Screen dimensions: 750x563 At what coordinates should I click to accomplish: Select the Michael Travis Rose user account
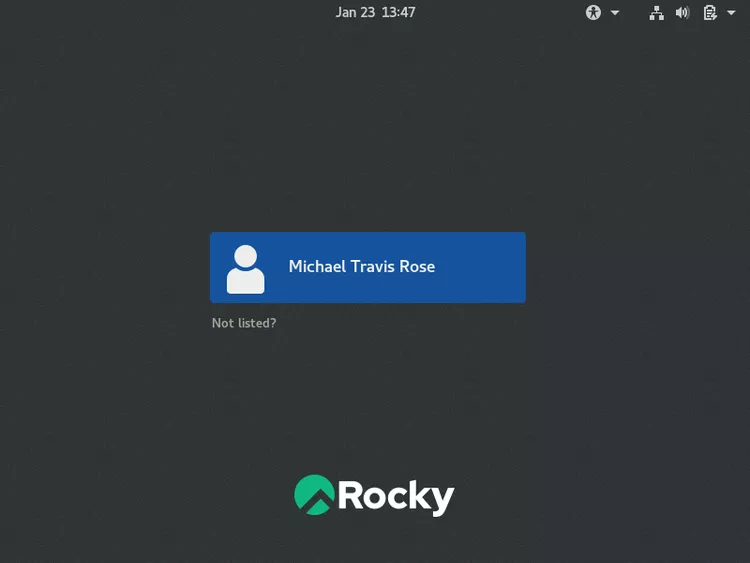point(367,267)
